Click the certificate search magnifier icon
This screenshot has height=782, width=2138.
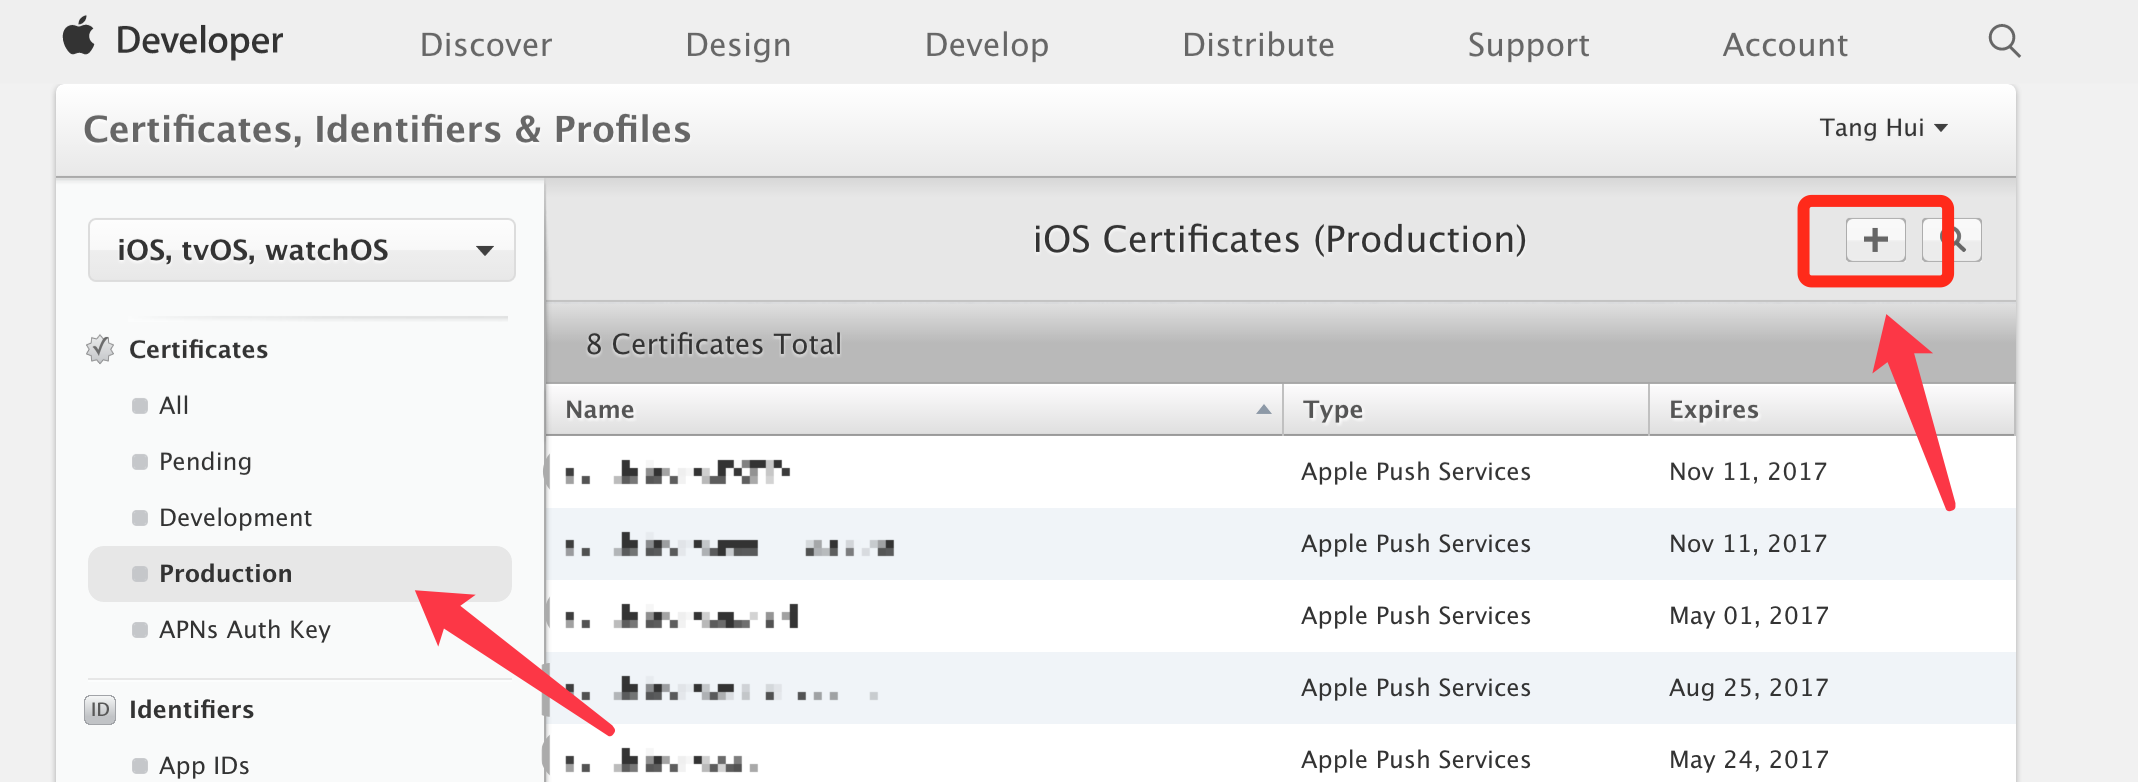coord(1953,240)
